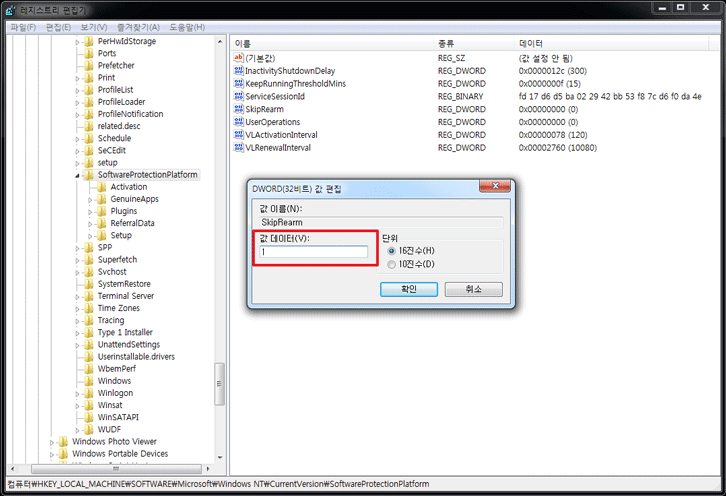This screenshot has width=726, height=496.
Task: Click the ServiceSessionId binary value icon
Action: (238, 97)
